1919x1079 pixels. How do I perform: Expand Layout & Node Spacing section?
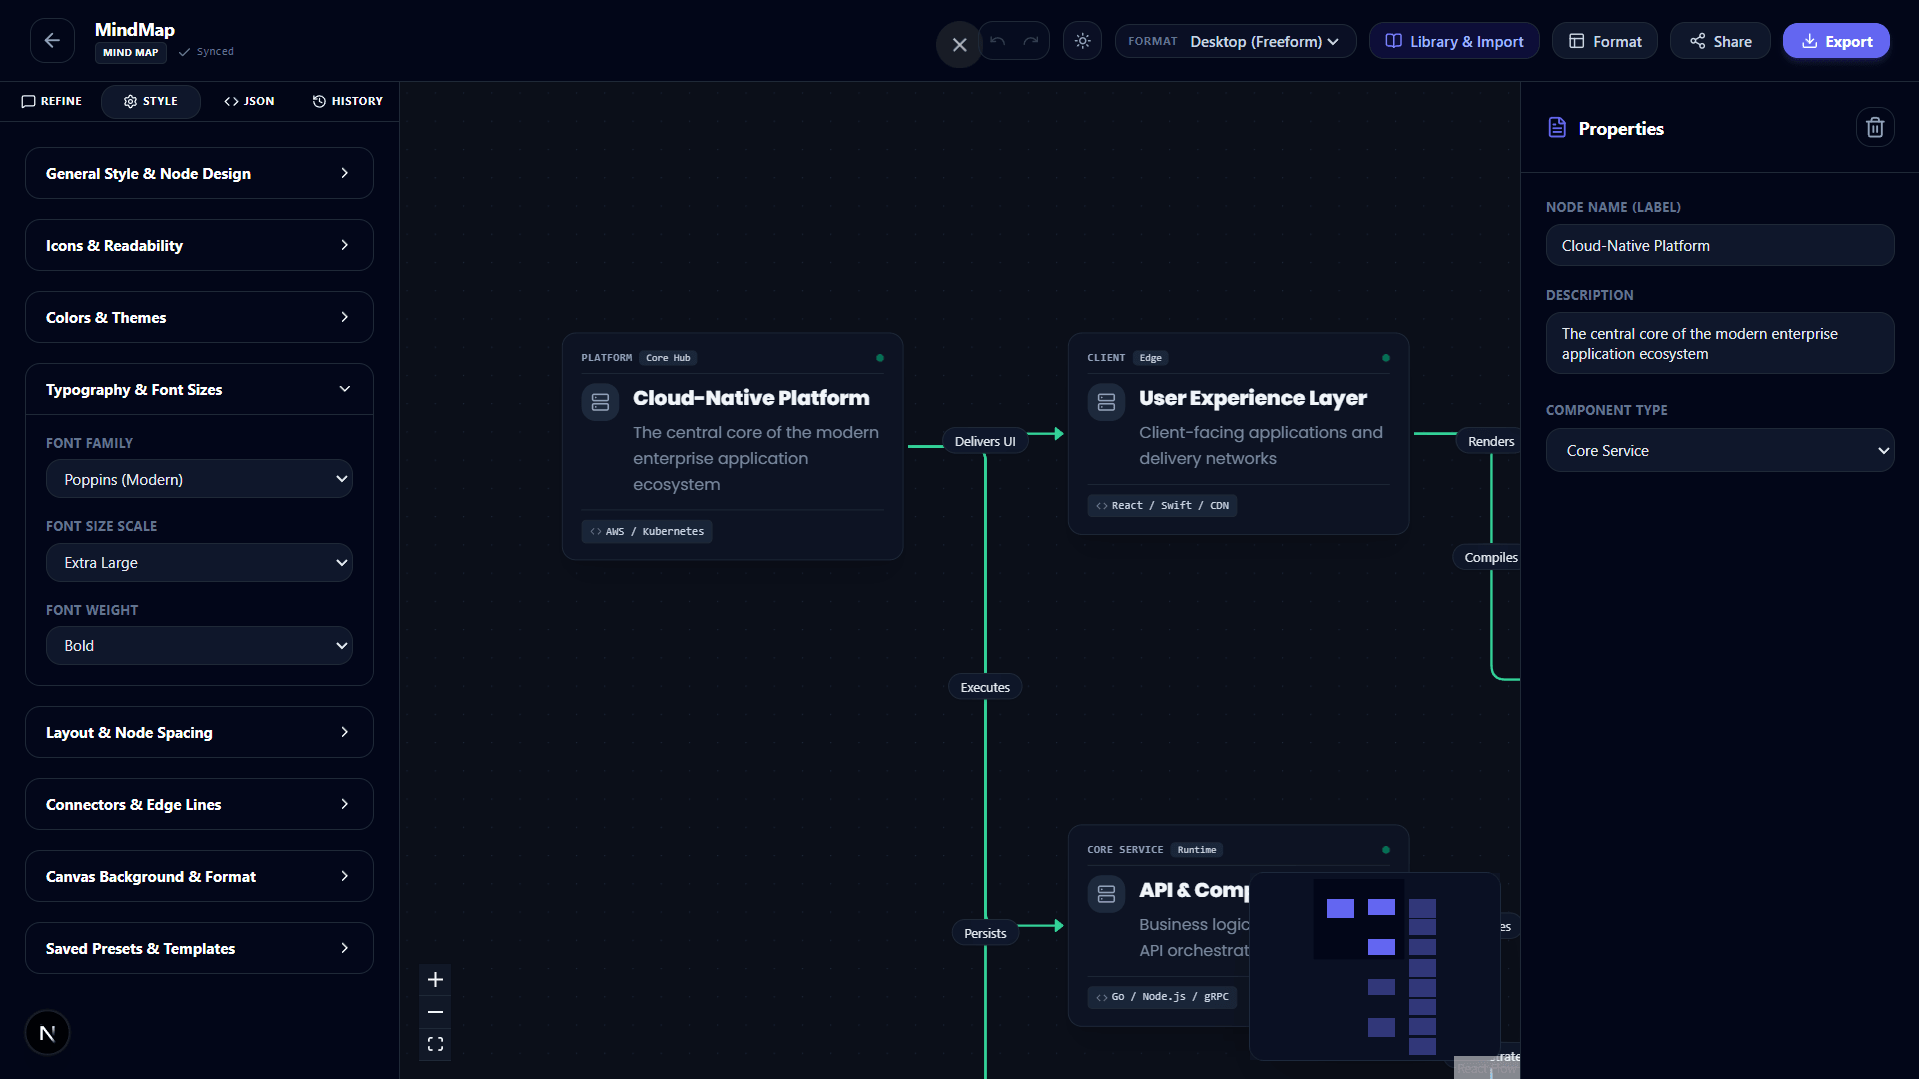(199, 732)
